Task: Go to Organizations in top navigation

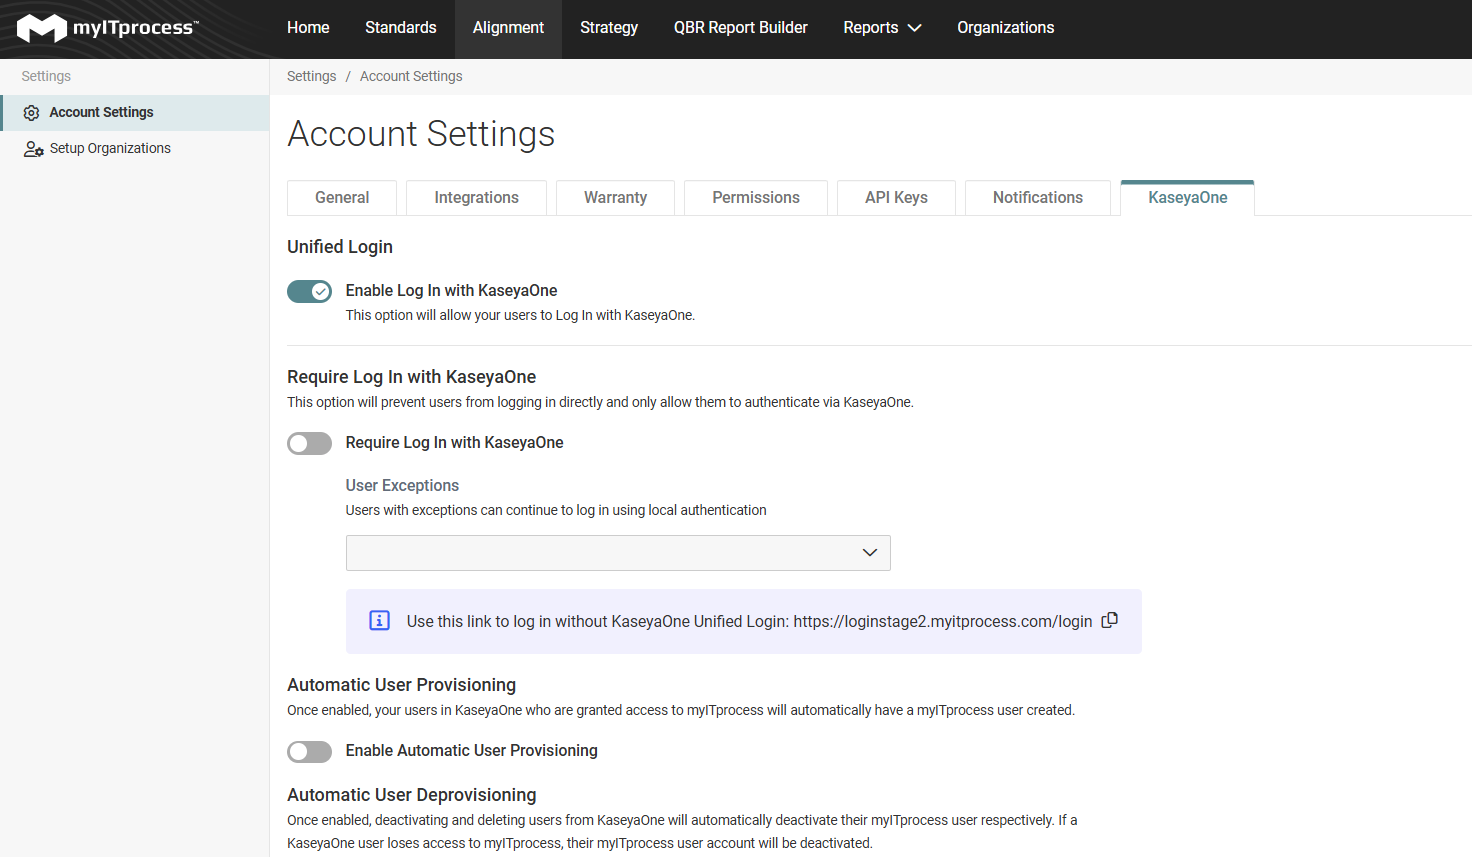Action: [x=1006, y=28]
